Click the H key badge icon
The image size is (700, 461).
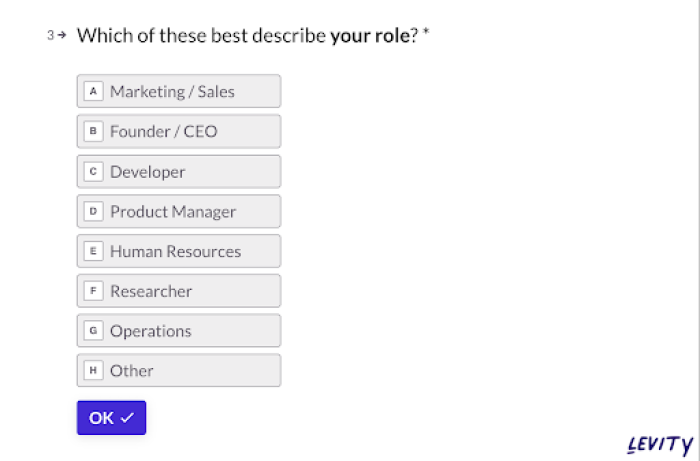pos(93,370)
